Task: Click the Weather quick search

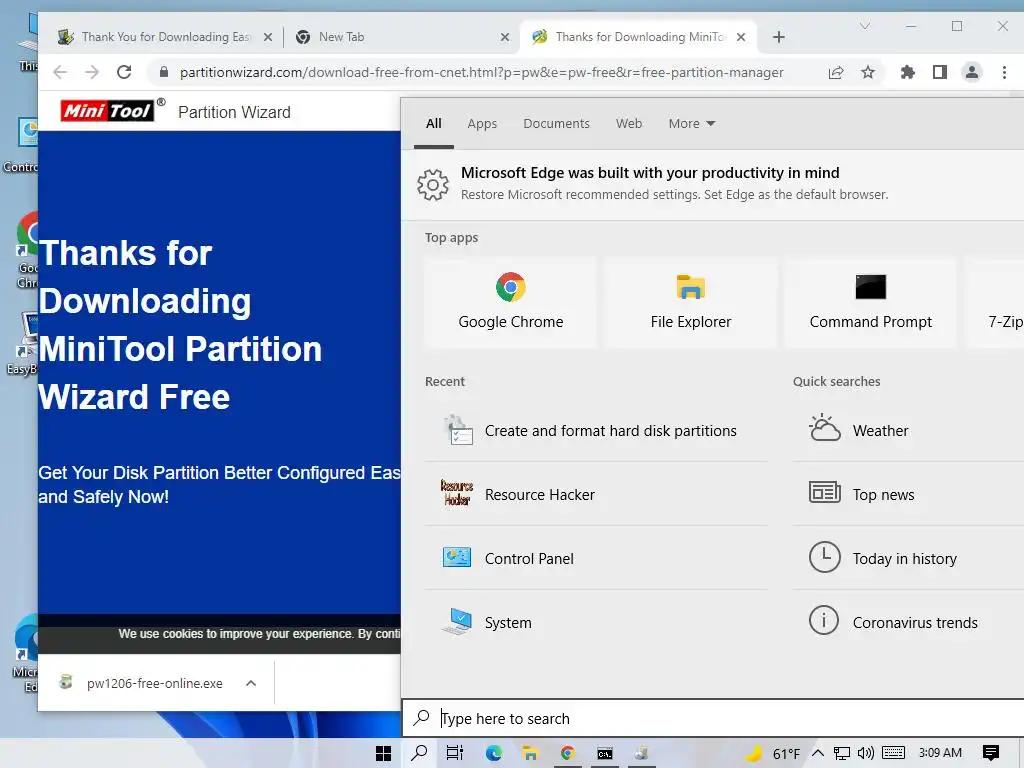Action: coord(908,430)
